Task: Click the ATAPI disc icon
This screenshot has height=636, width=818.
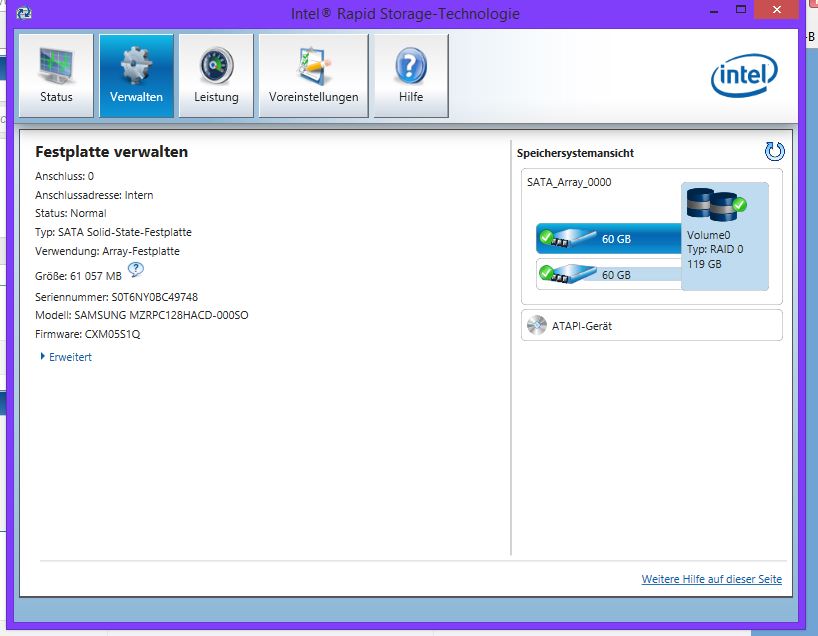Action: 536,325
